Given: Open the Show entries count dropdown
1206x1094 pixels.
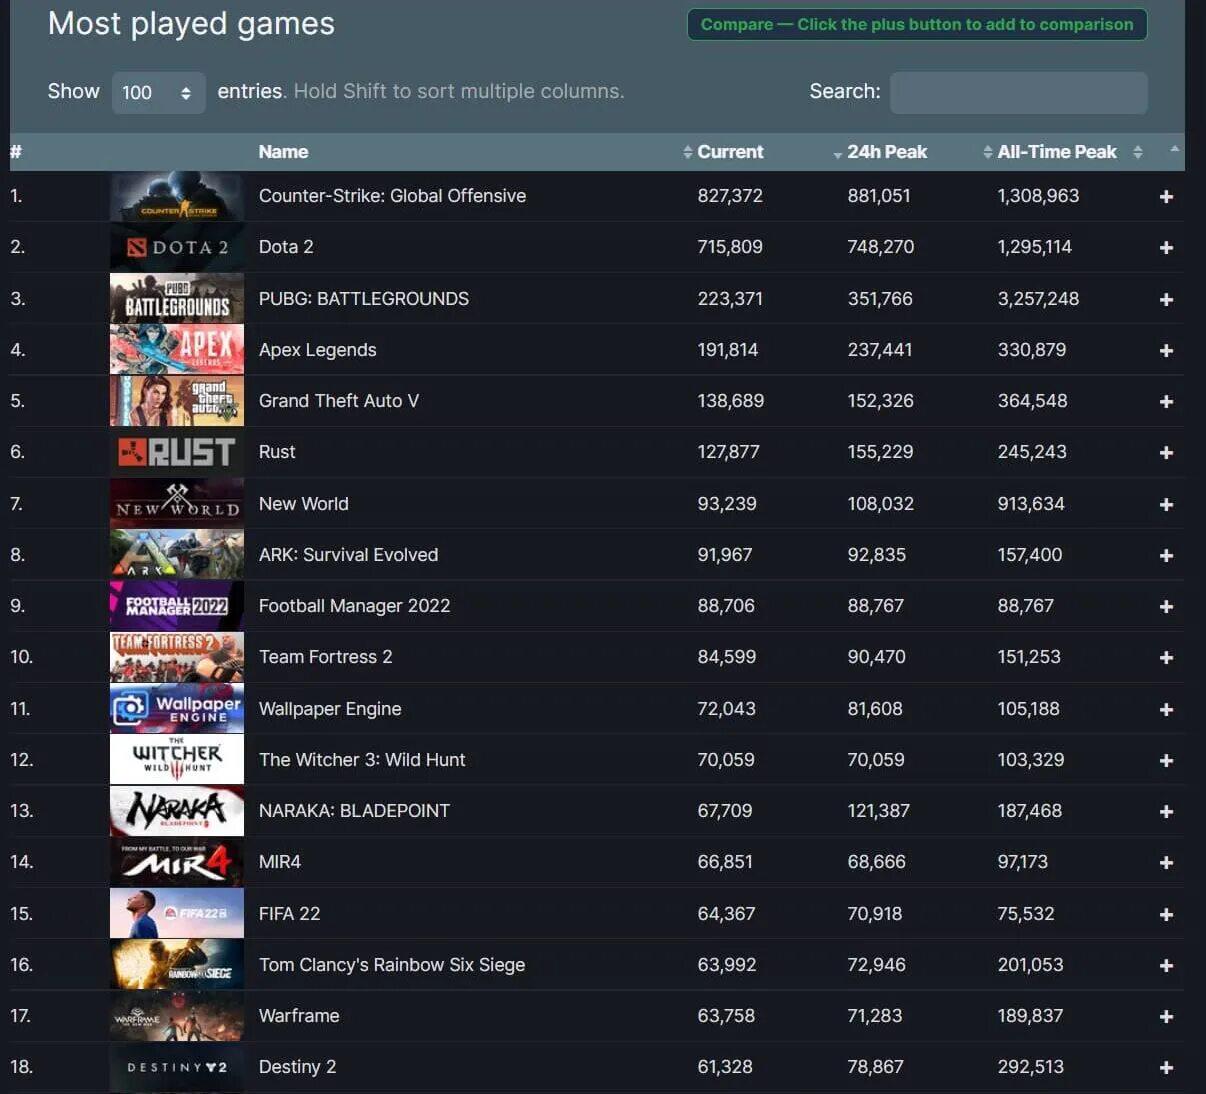Looking at the screenshot, I should click(158, 92).
